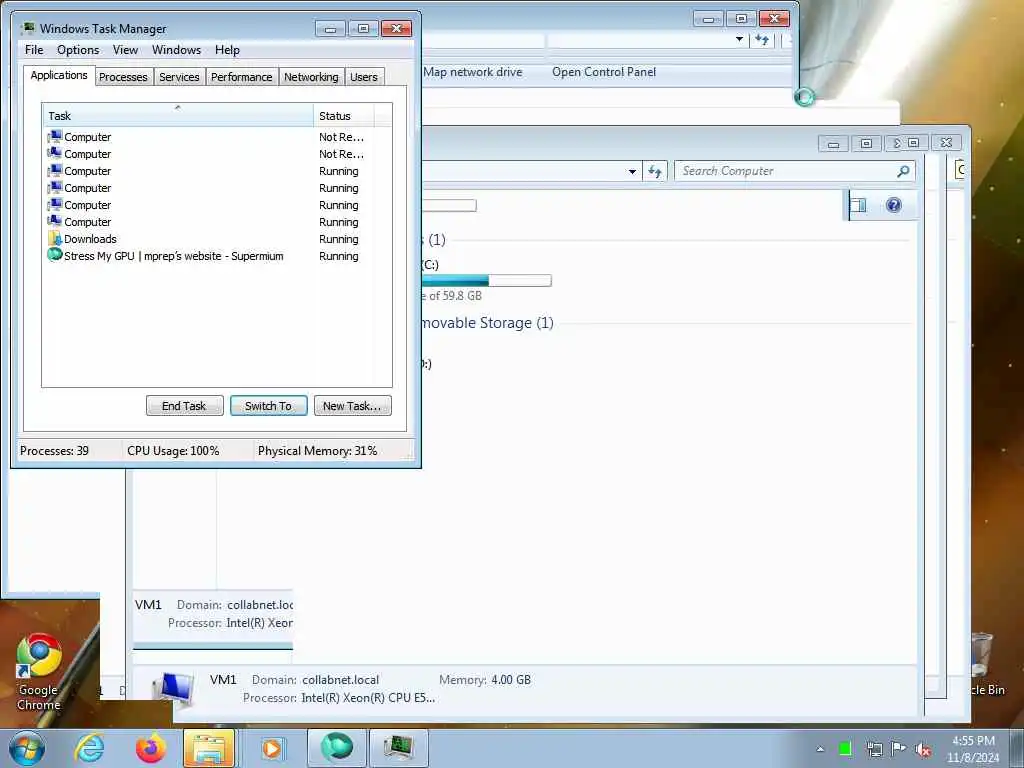This screenshot has height=768, width=1024.
Task: Switch to the Users tab
Action: click(364, 77)
